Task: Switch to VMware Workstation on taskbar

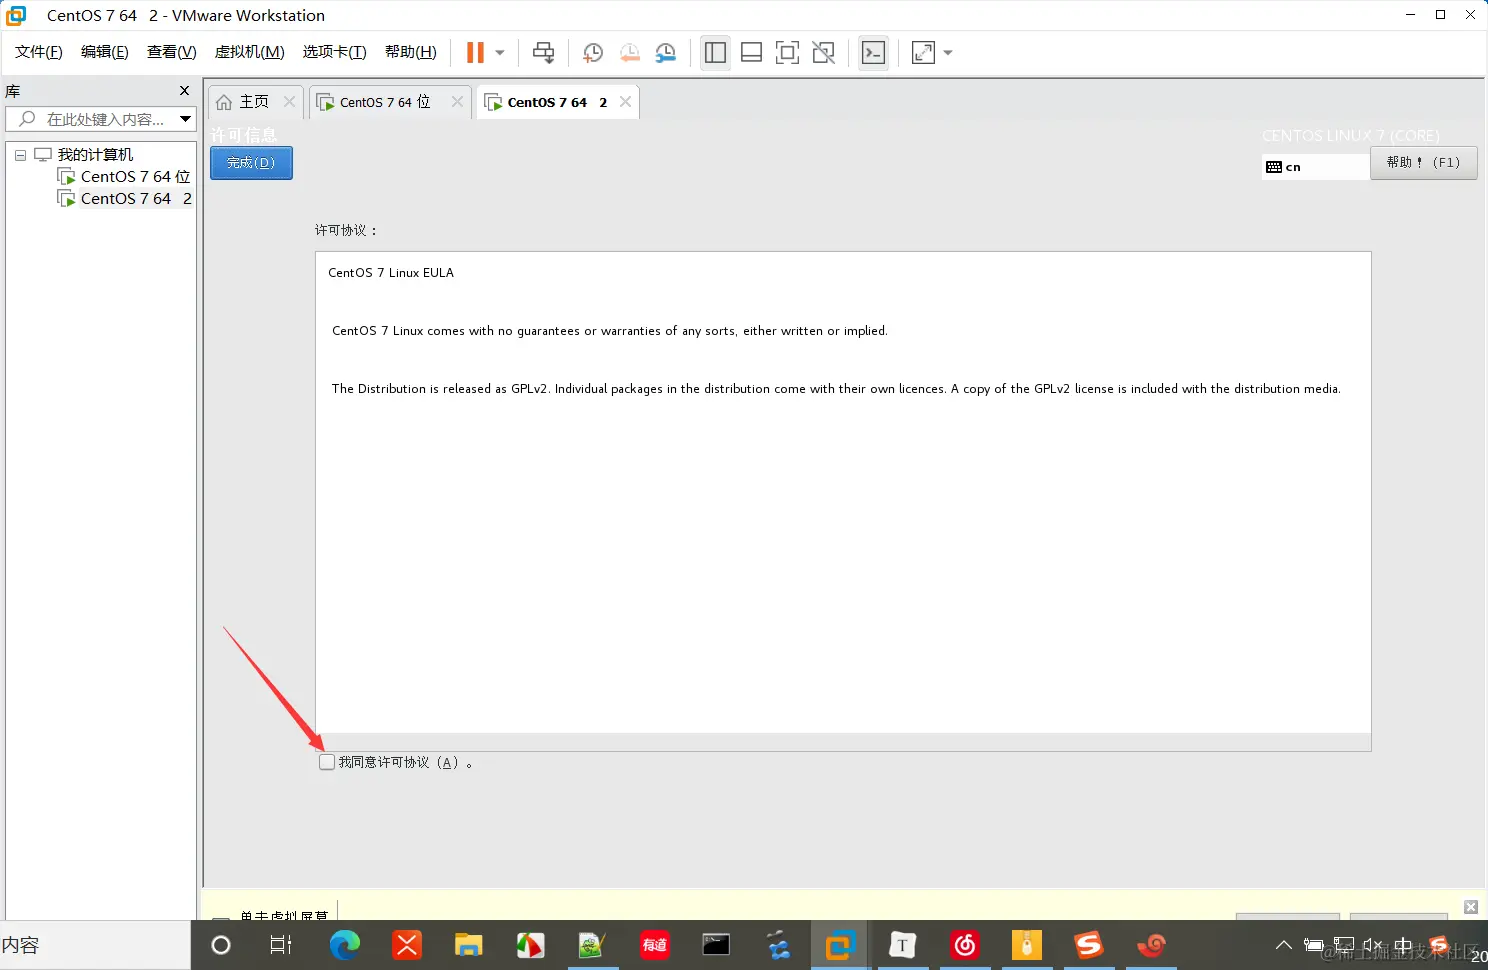Action: [x=840, y=945]
